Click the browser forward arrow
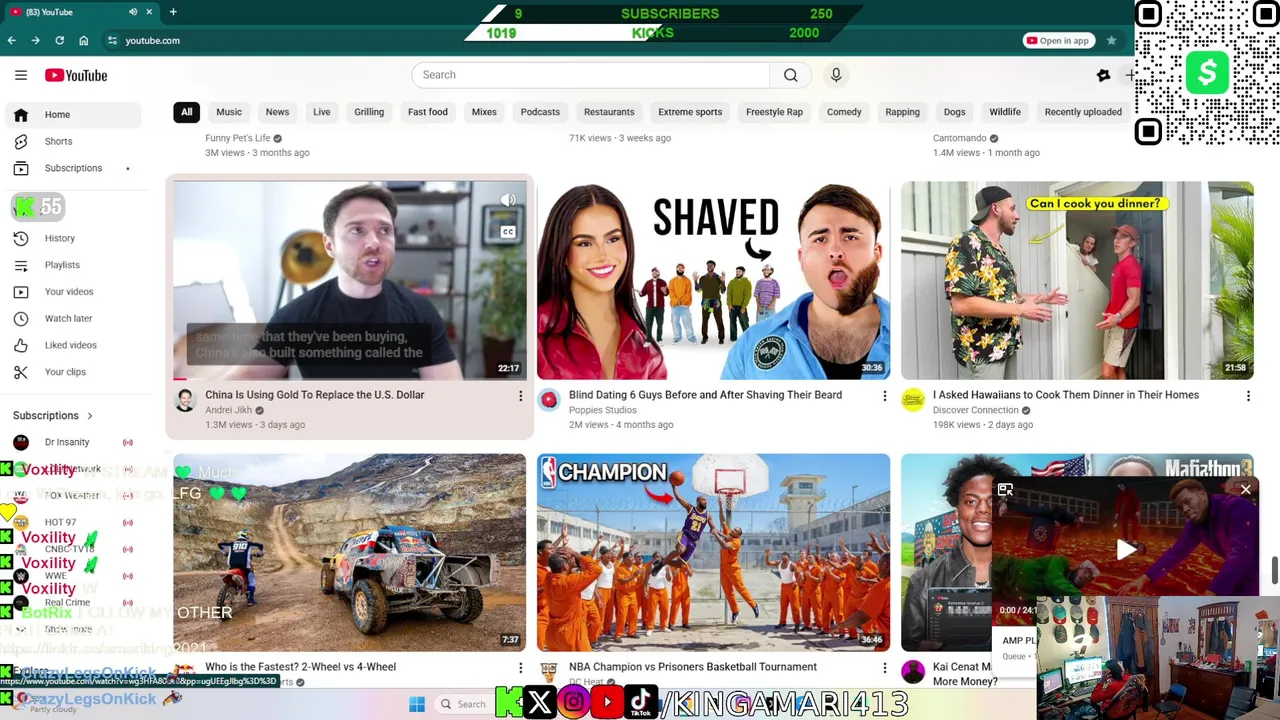This screenshot has height=720, width=1280. [x=35, y=41]
